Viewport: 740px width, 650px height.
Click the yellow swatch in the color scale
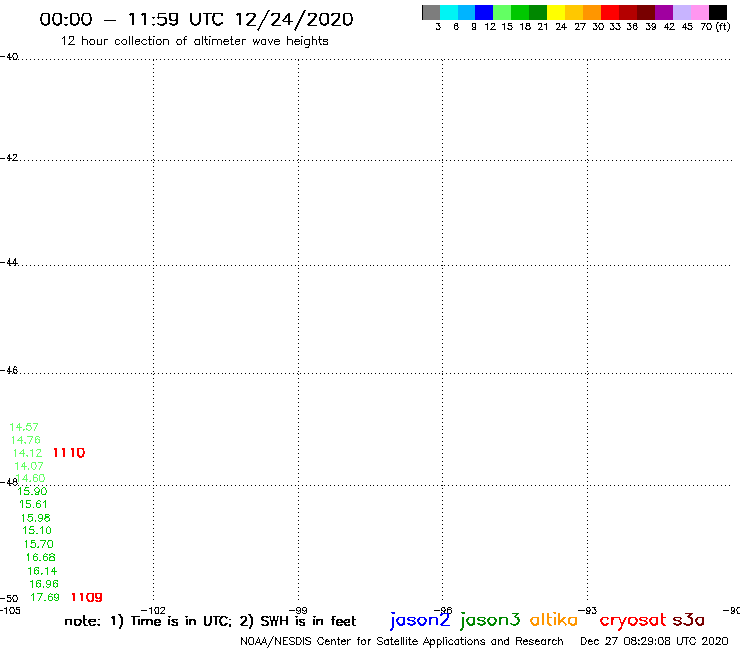coord(556,12)
